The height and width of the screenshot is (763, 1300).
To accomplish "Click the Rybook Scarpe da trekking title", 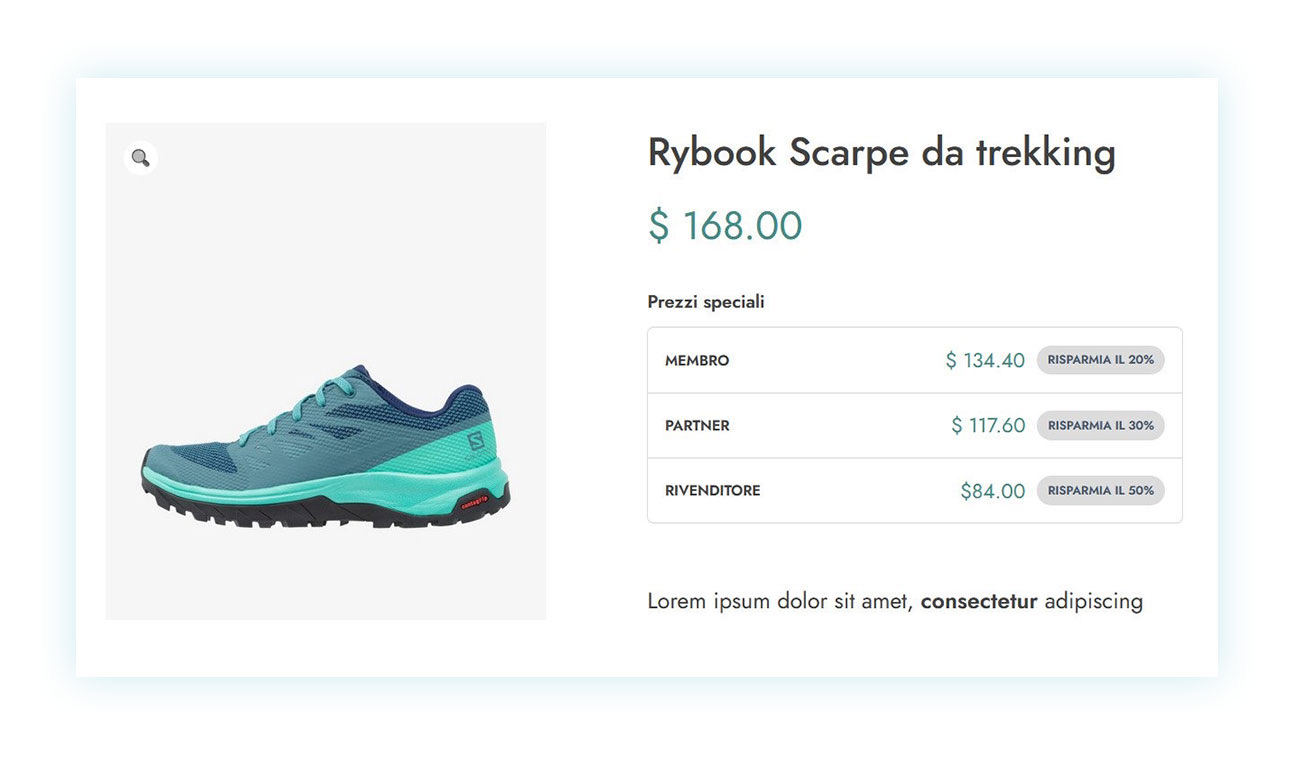I will (x=881, y=153).
